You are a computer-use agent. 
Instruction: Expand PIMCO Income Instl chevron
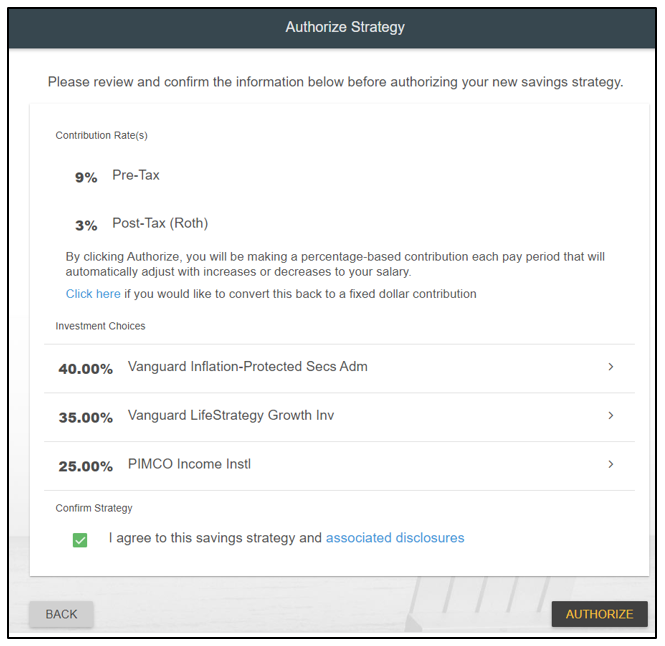coord(611,465)
